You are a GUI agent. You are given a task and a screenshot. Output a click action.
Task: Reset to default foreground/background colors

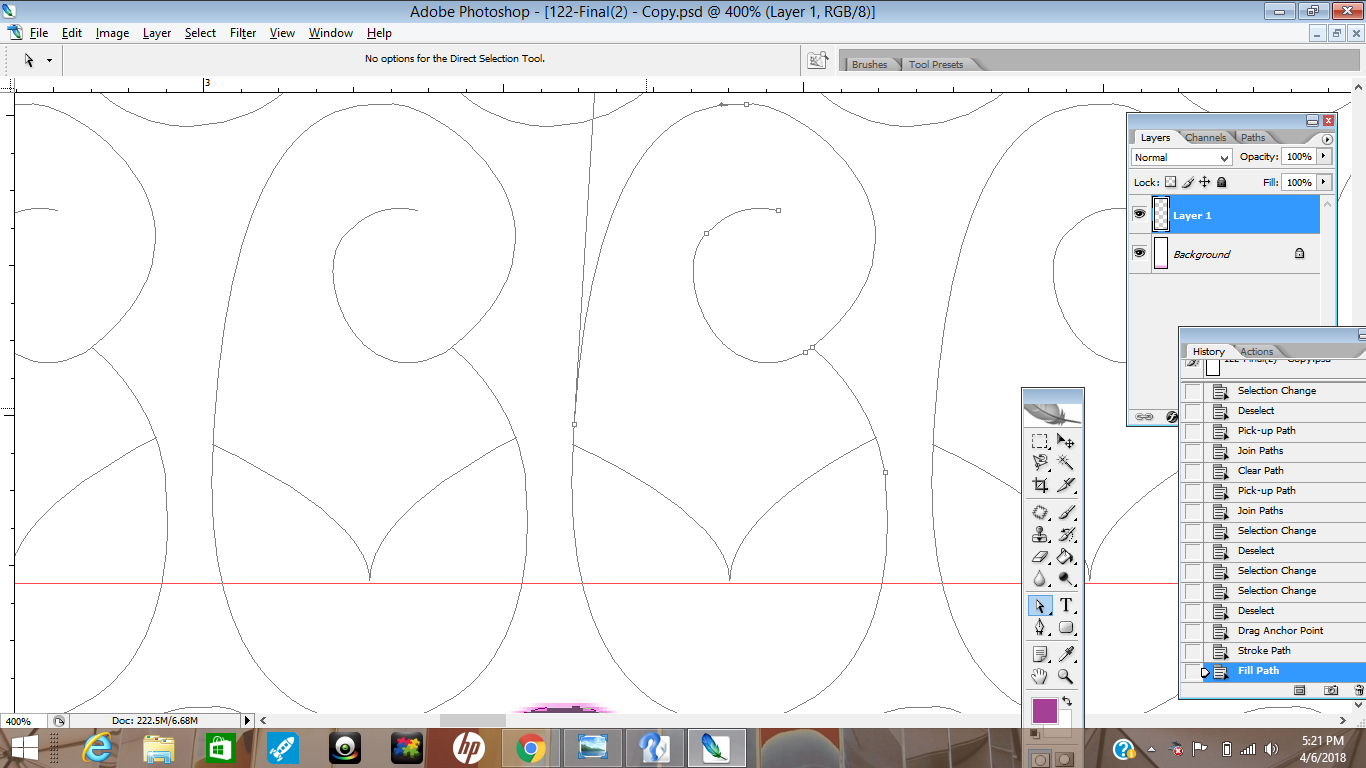(1035, 734)
